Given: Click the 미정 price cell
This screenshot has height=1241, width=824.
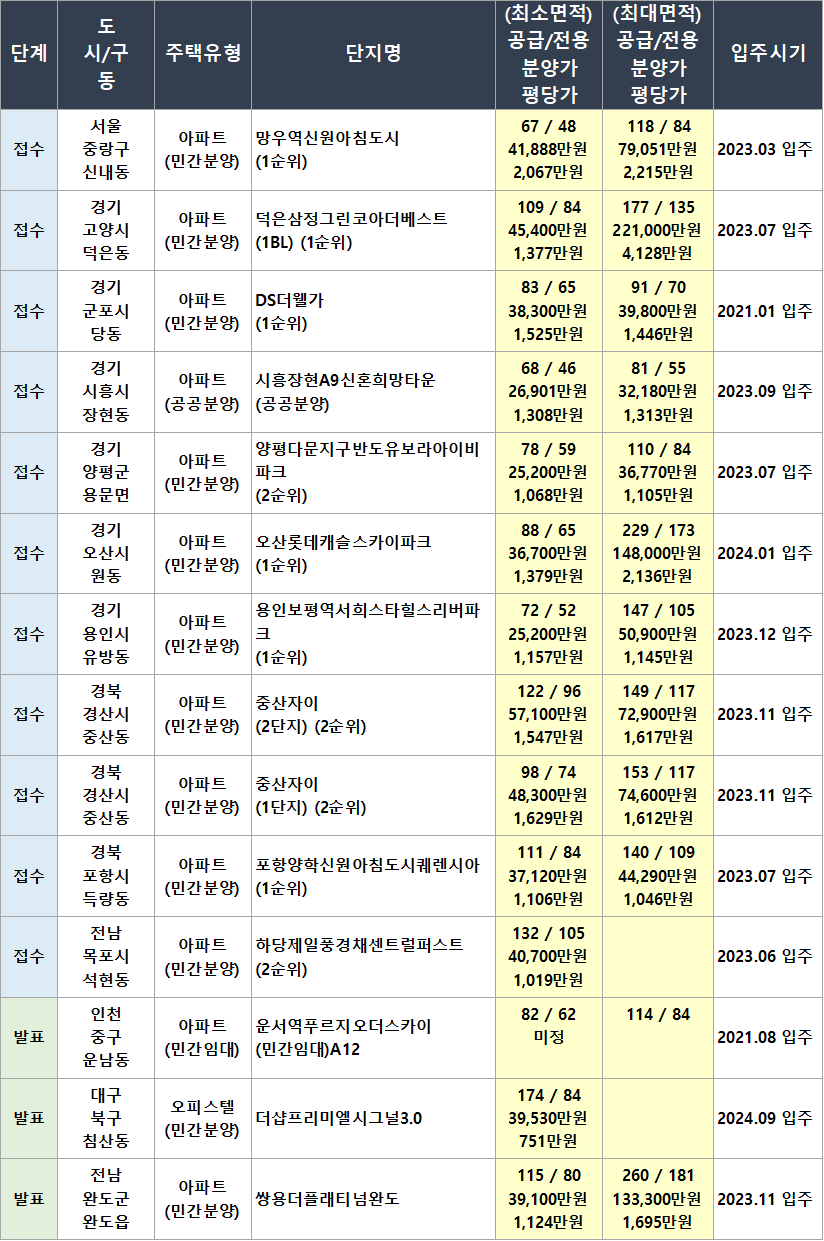Looking at the screenshot, I should point(549,1038).
